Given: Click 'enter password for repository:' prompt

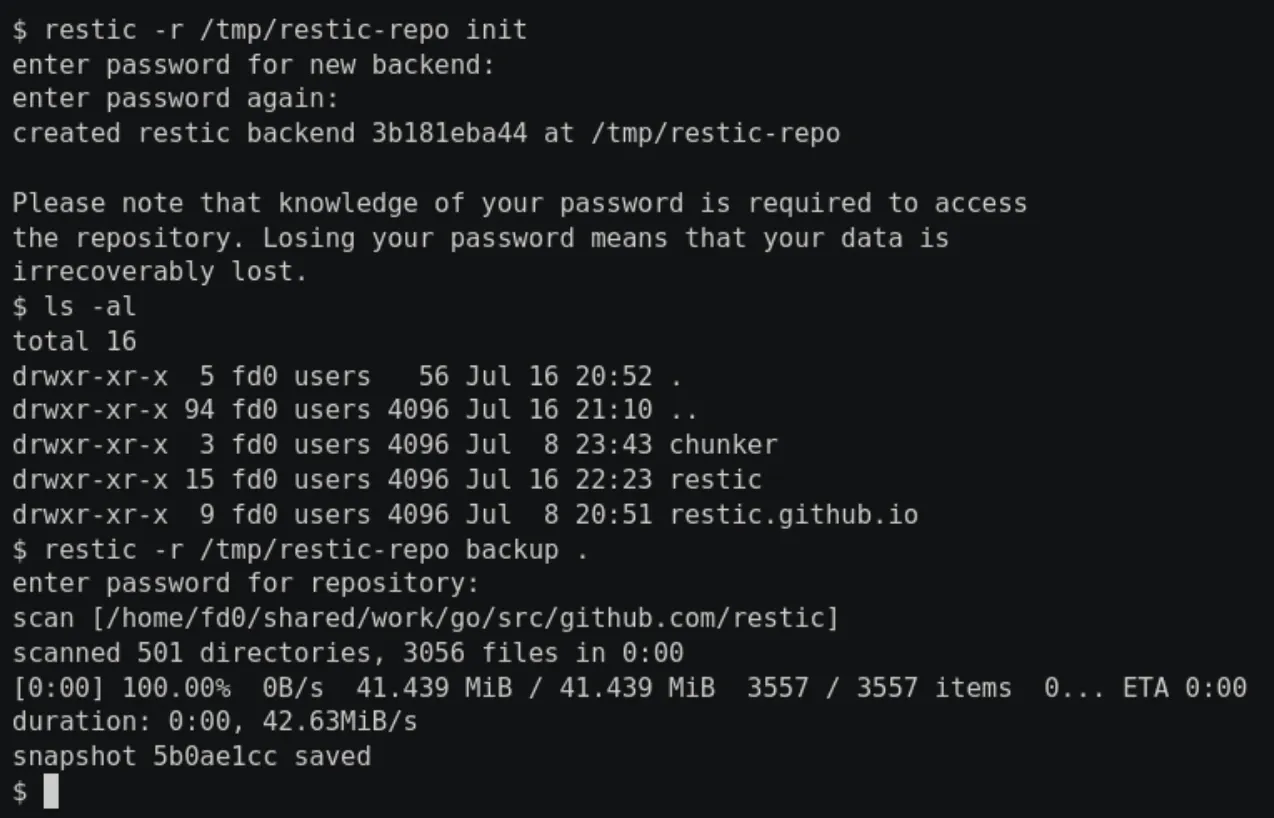Looking at the screenshot, I should pyautogui.click(x=246, y=583).
